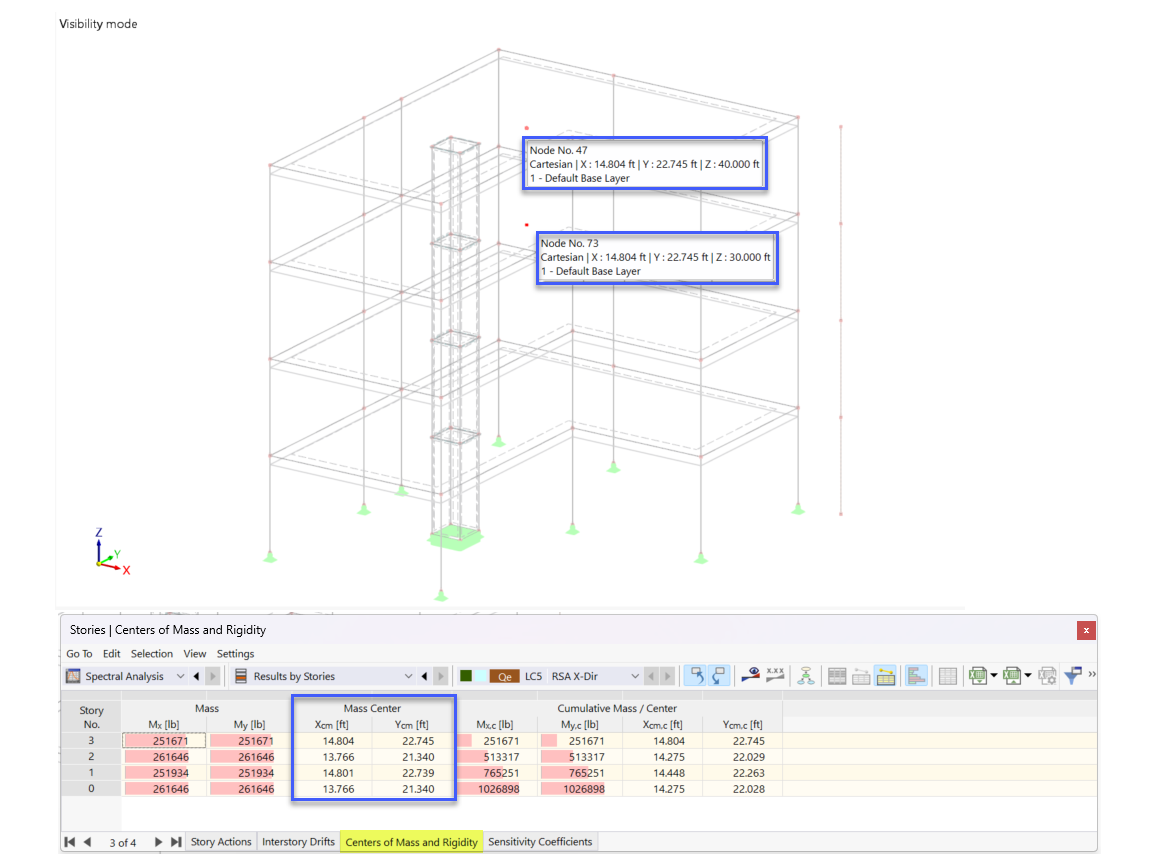1152x864 pixels.
Task: Toggle the colored bars display icon
Action: tap(916, 675)
